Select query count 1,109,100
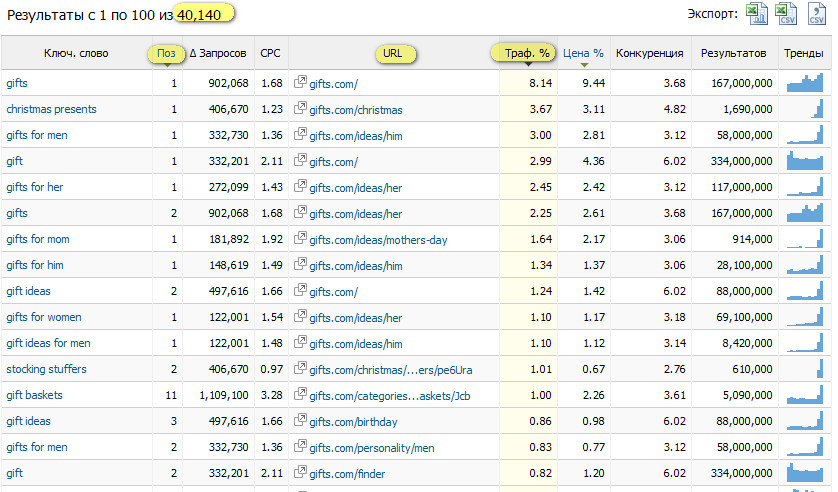 tap(224, 395)
